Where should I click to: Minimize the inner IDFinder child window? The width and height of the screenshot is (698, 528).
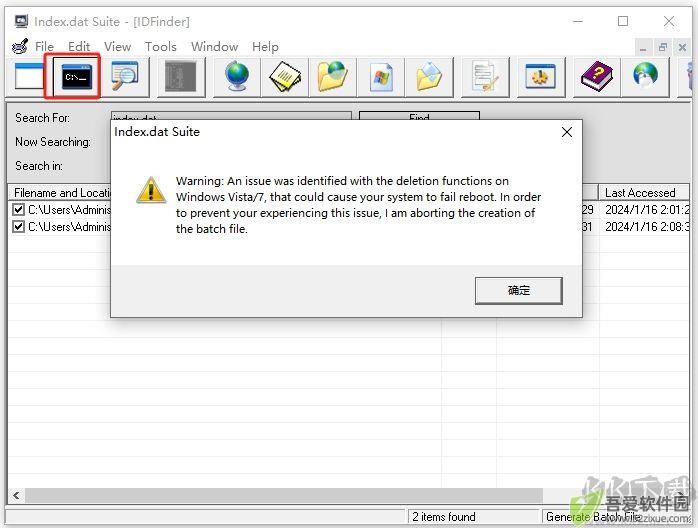pyautogui.click(x=643, y=47)
